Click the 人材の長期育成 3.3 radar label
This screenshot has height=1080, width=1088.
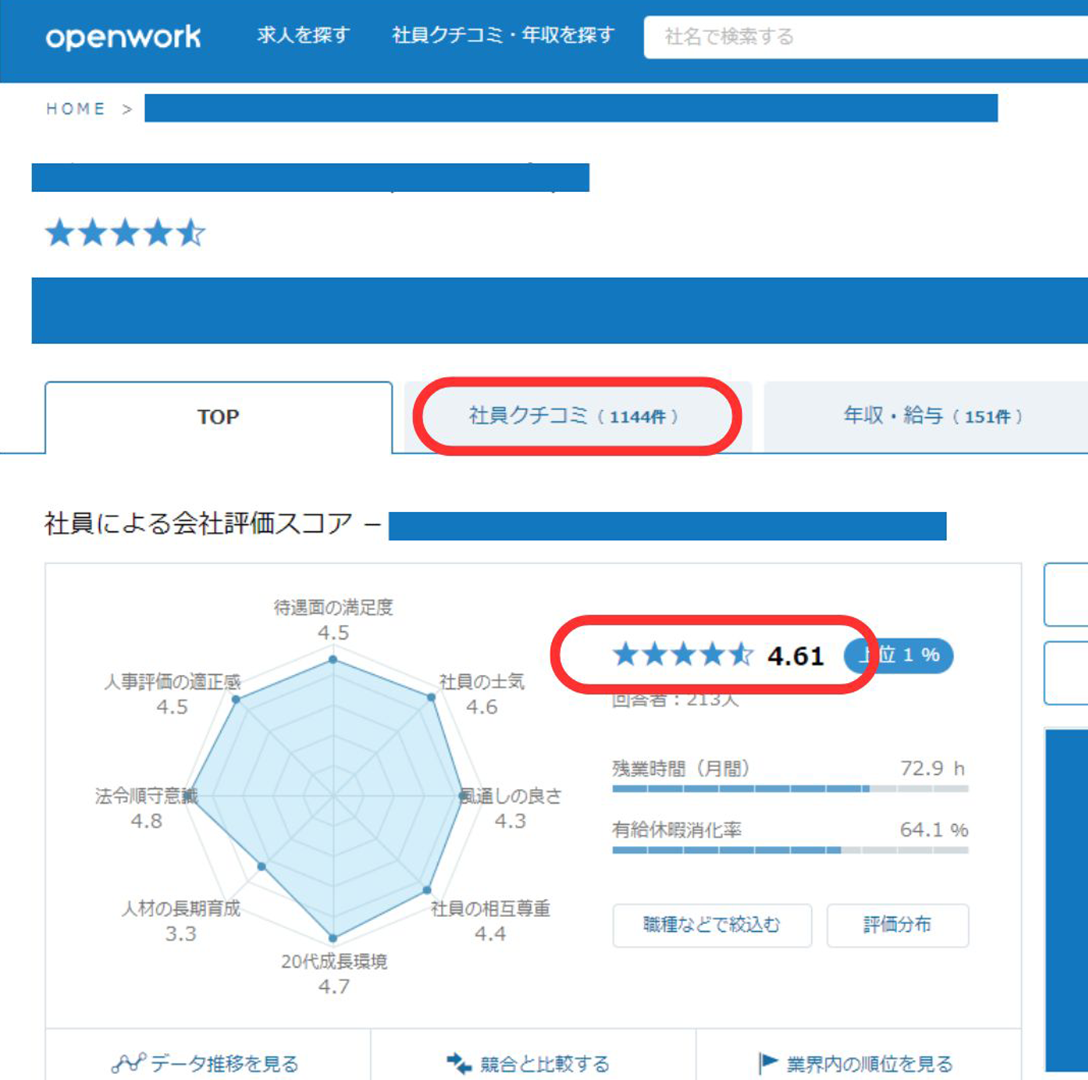[181, 921]
